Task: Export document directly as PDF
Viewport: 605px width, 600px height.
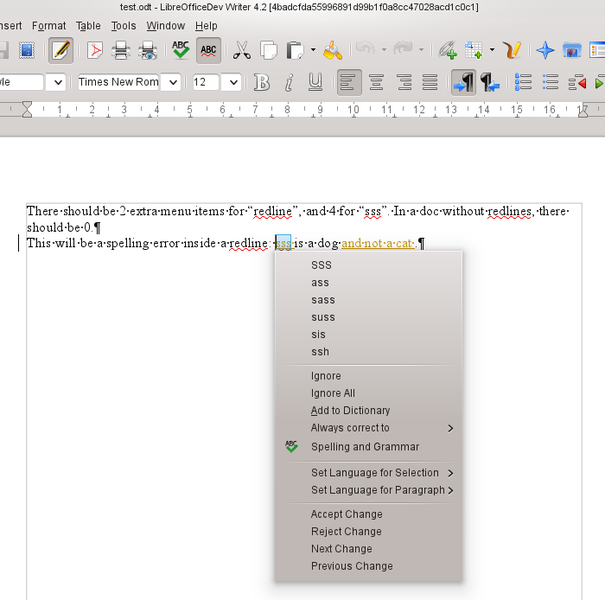Action: [95, 51]
